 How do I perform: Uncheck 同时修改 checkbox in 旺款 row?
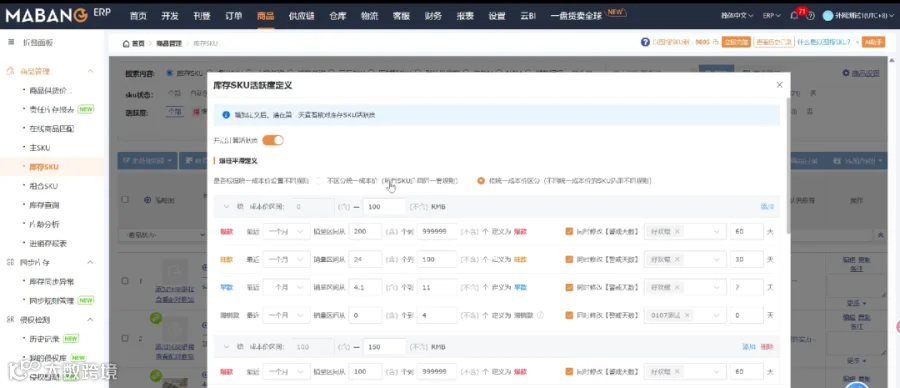coord(569,259)
